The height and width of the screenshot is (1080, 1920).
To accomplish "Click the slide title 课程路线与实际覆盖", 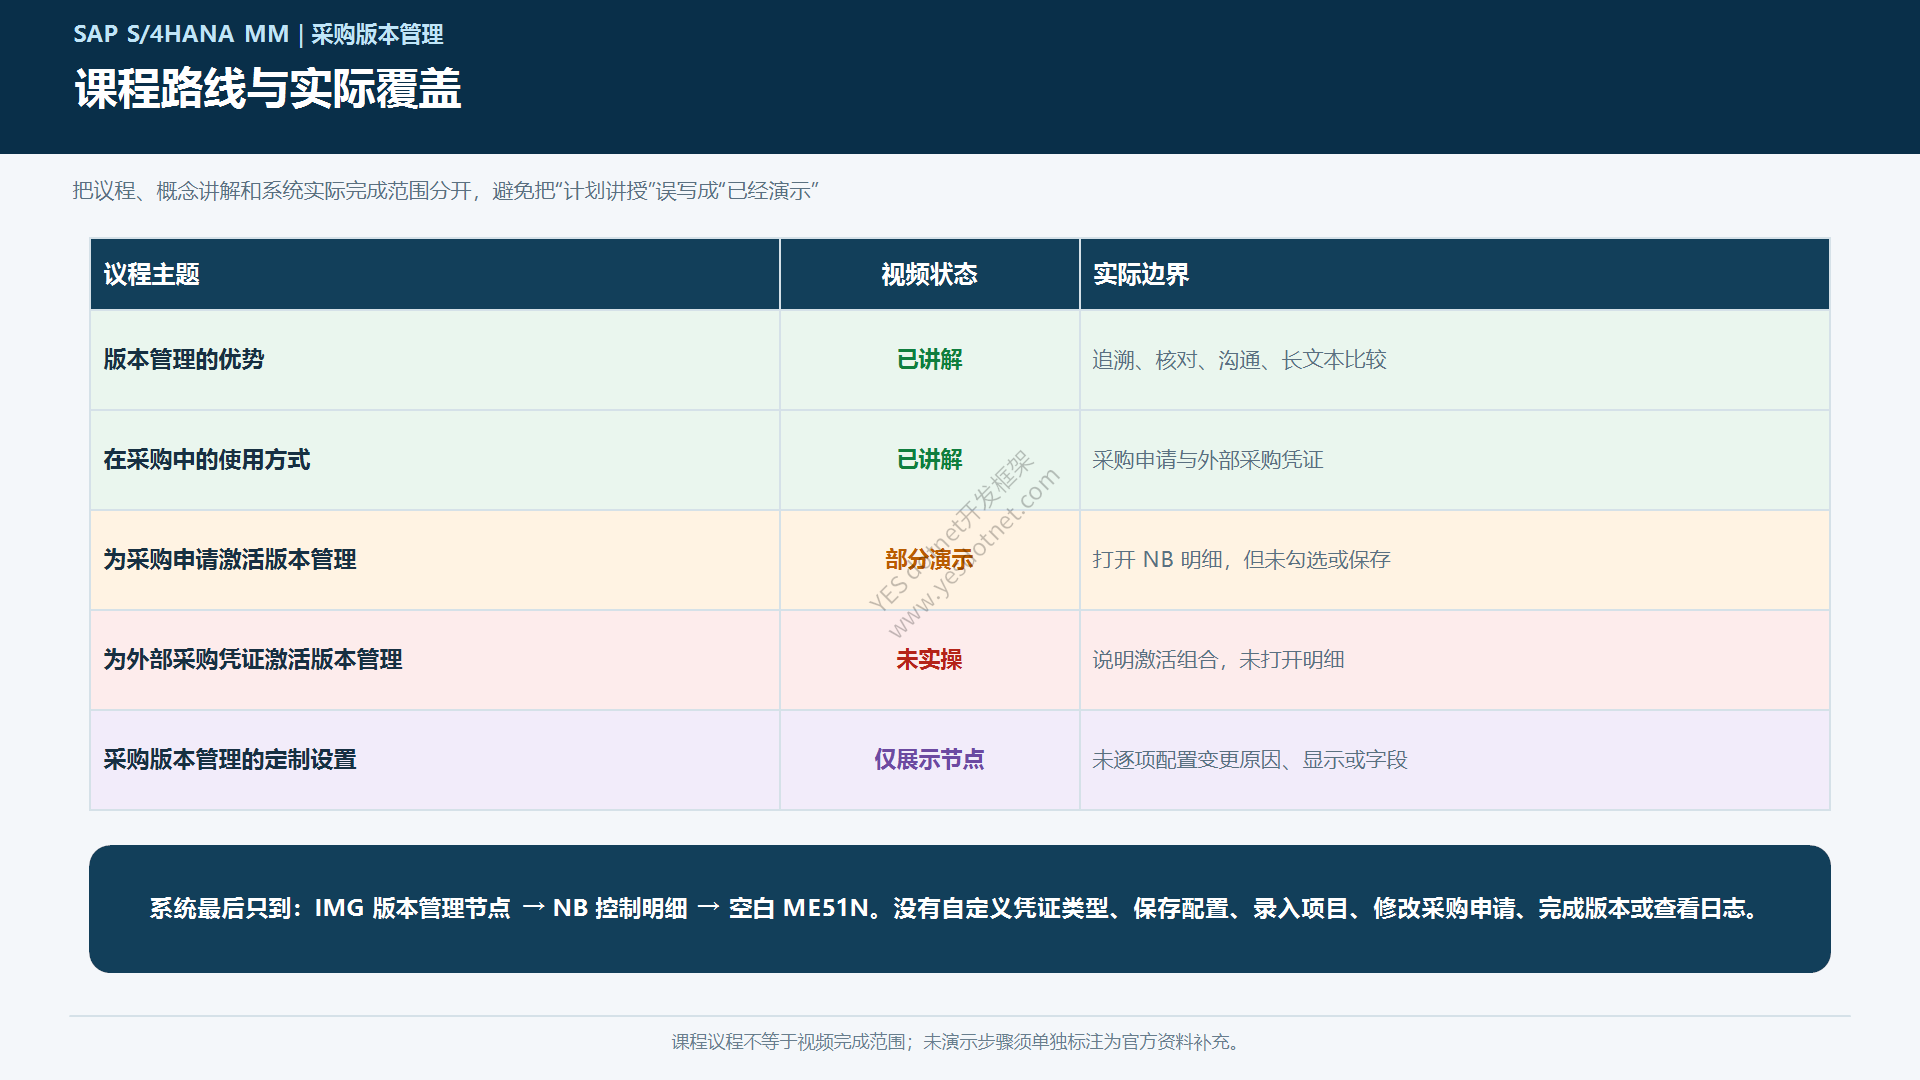I will click(268, 89).
